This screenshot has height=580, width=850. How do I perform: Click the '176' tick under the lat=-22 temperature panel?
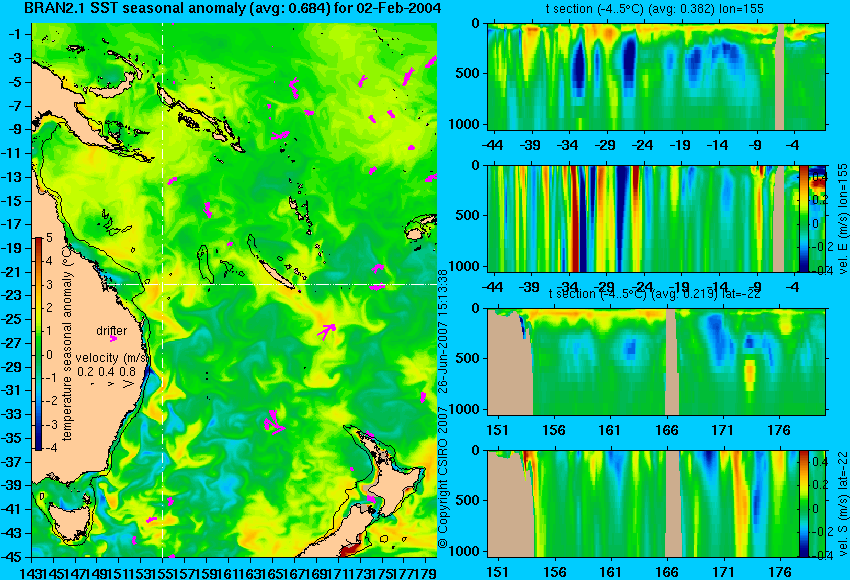(x=780, y=430)
